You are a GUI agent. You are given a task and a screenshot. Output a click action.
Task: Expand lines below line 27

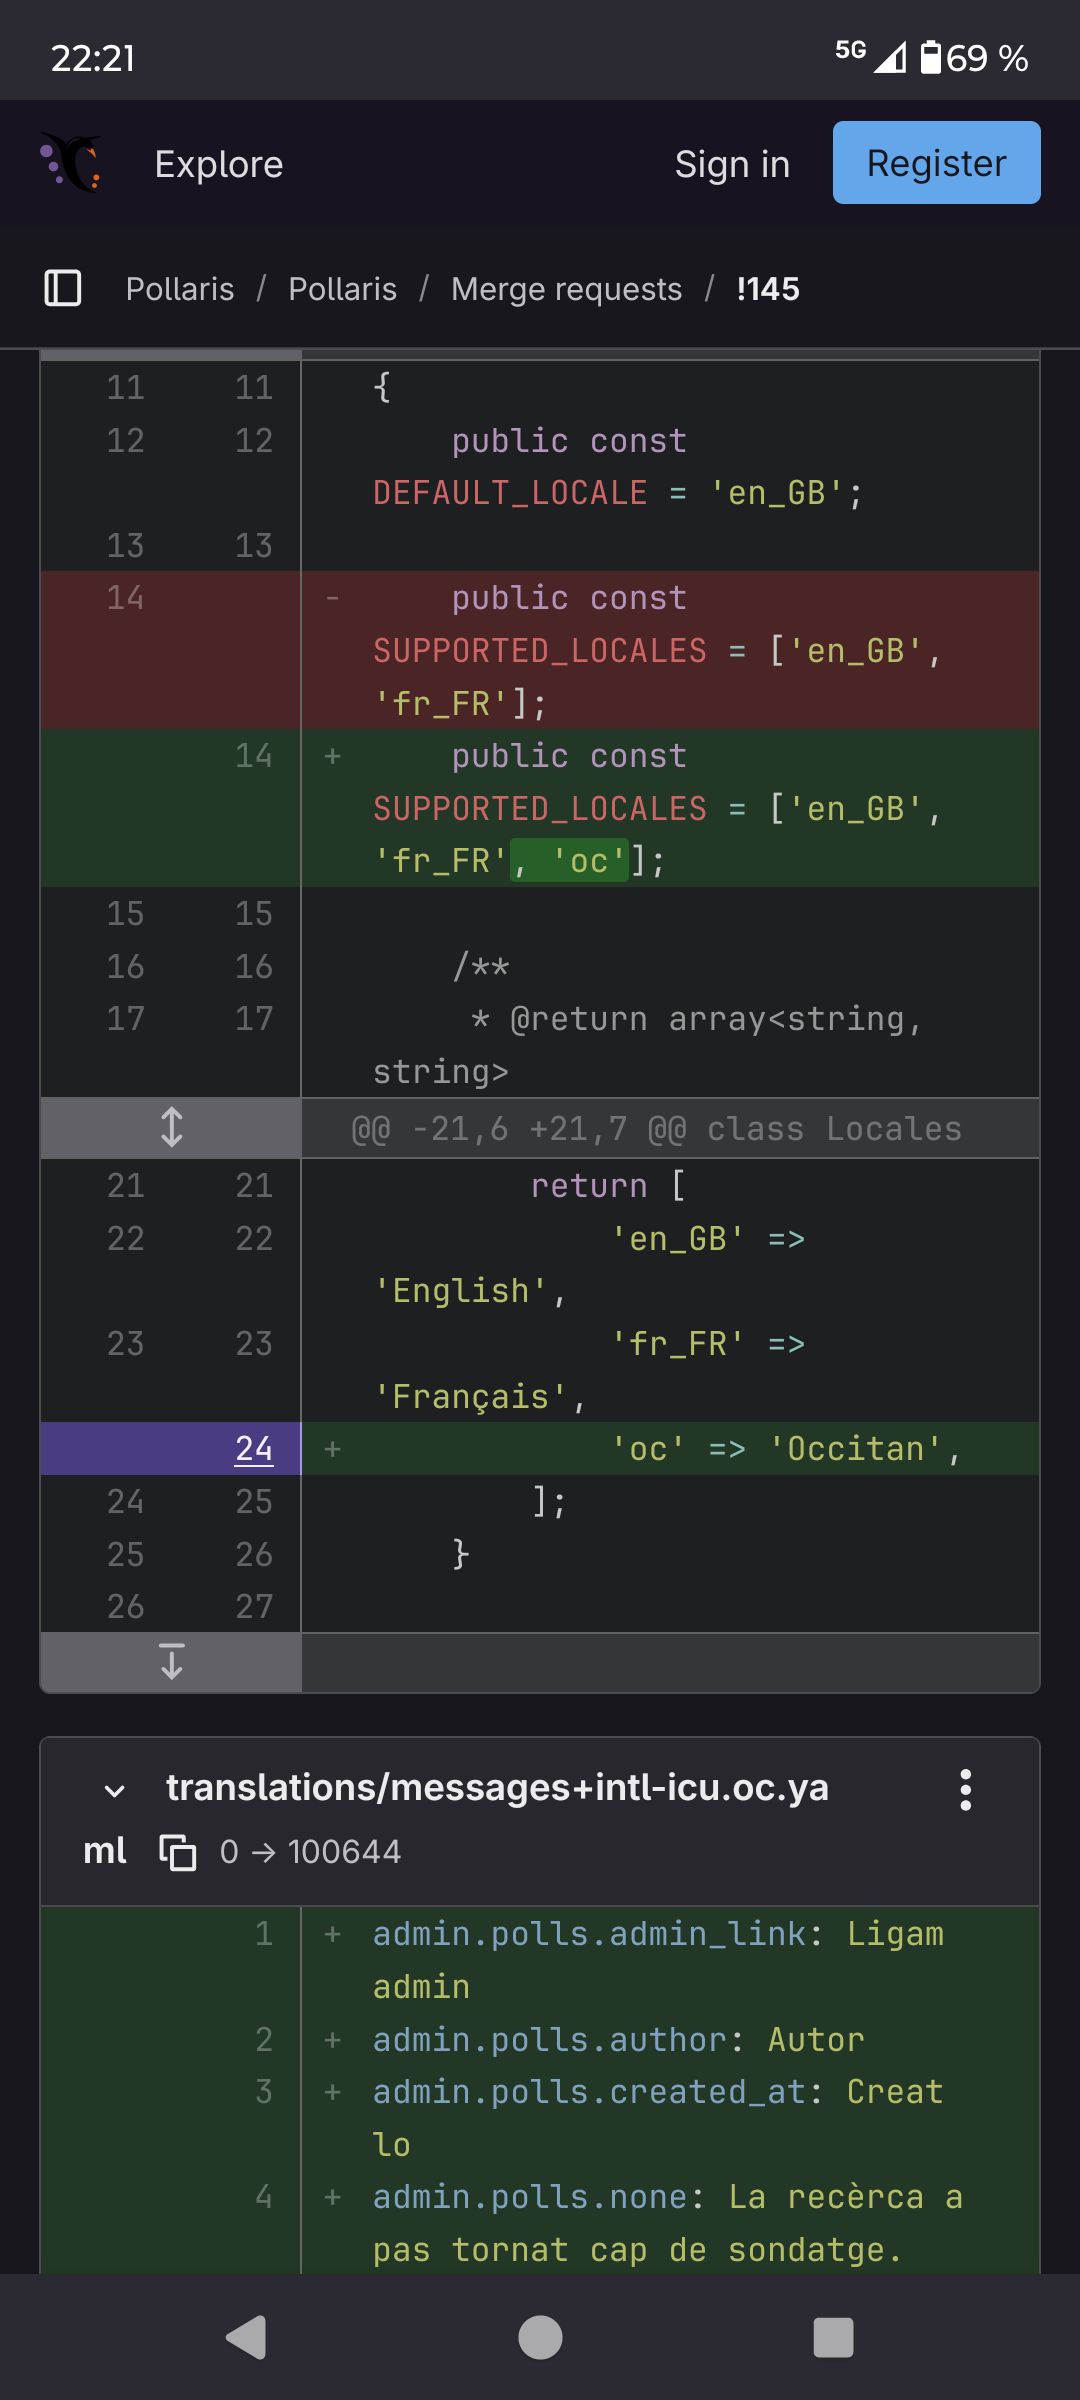click(x=171, y=1661)
